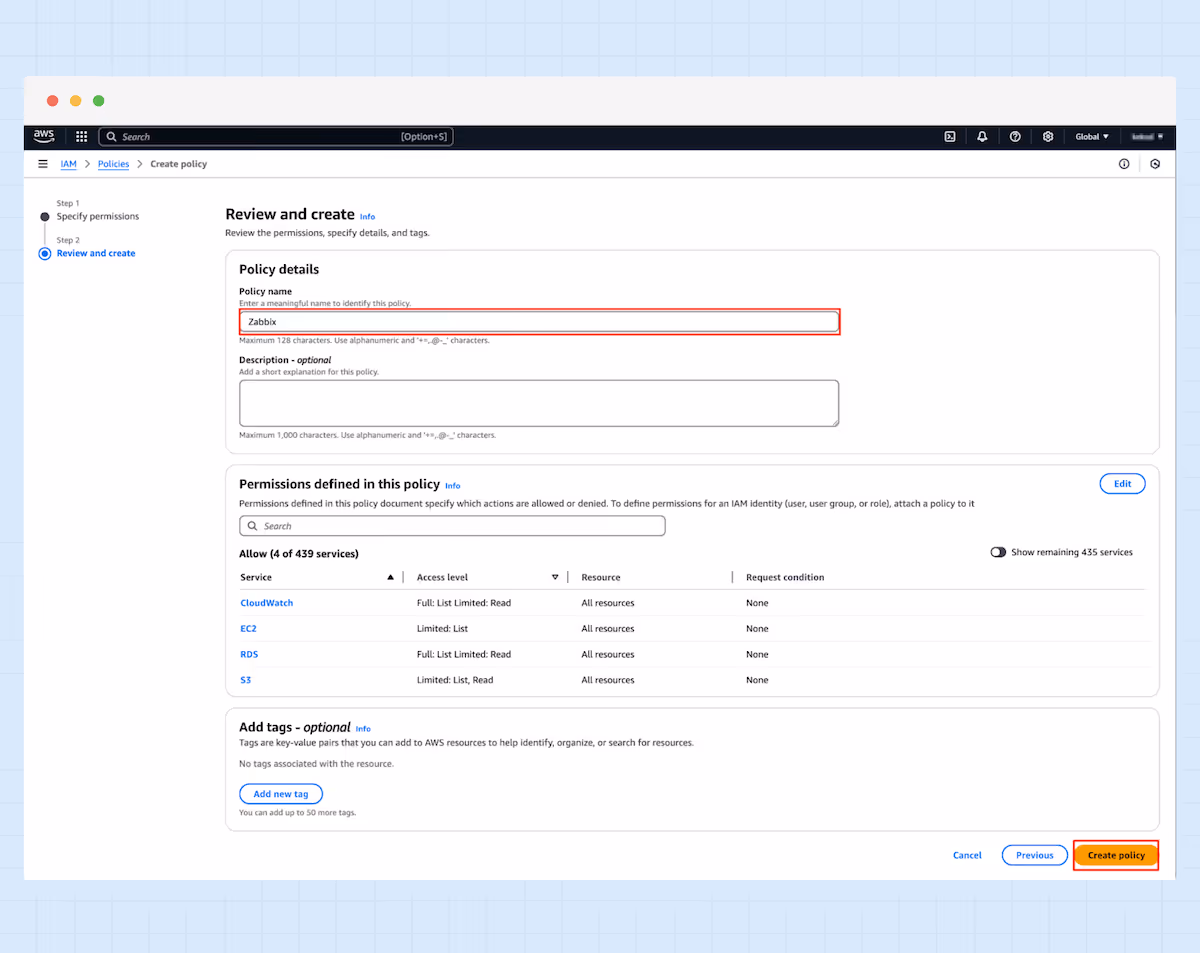Open Info link next to Permissions defined
This screenshot has width=1200, height=953.
click(453, 486)
